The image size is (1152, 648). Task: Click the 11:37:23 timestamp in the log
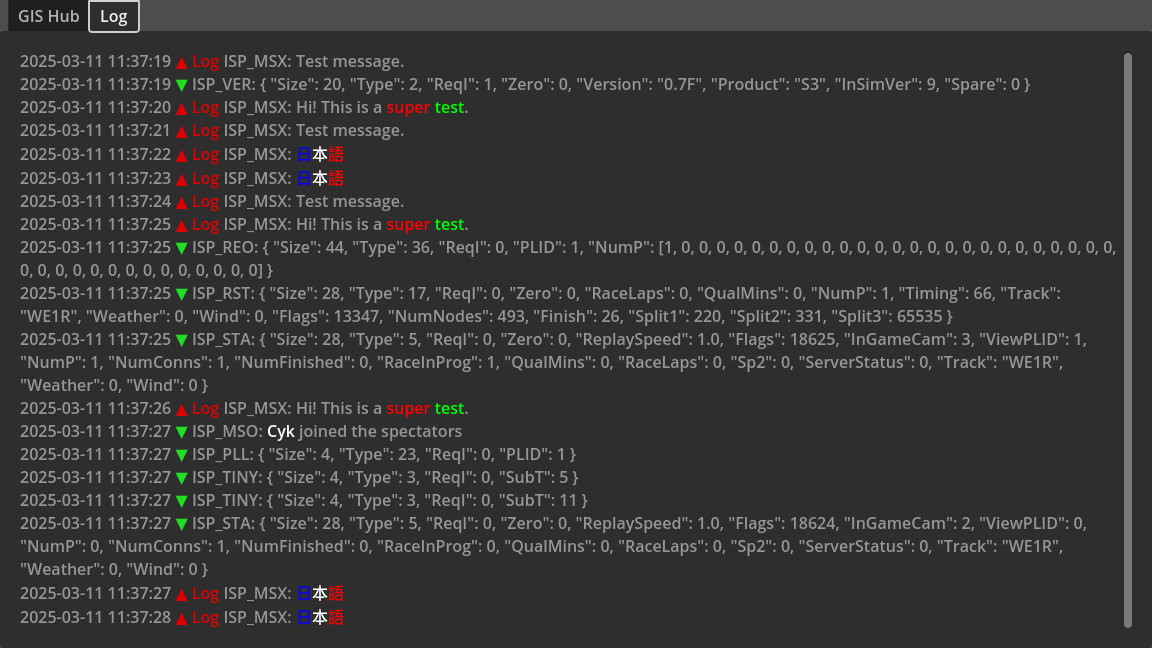coord(95,178)
